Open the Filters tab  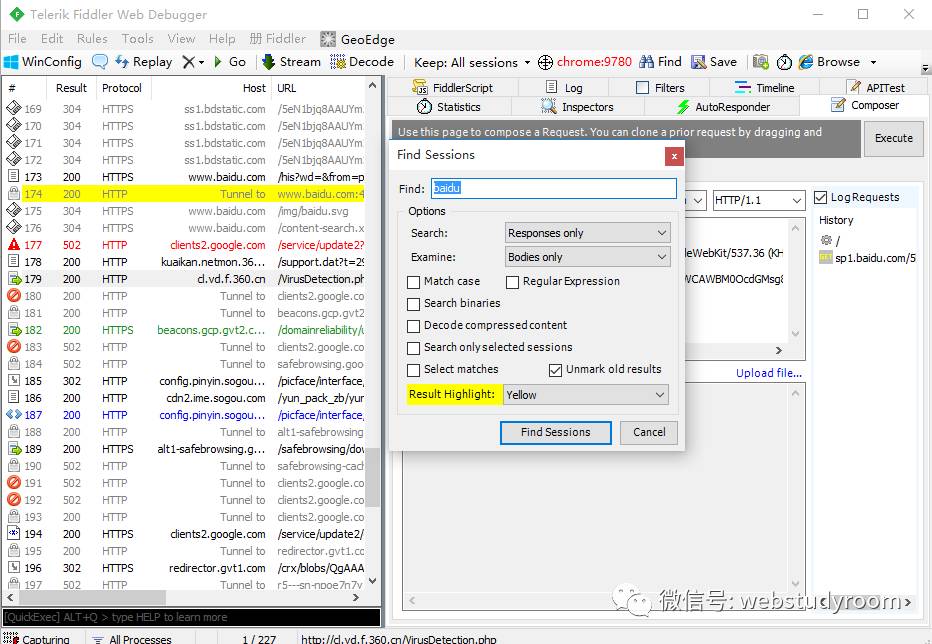(x=660, y=87)
